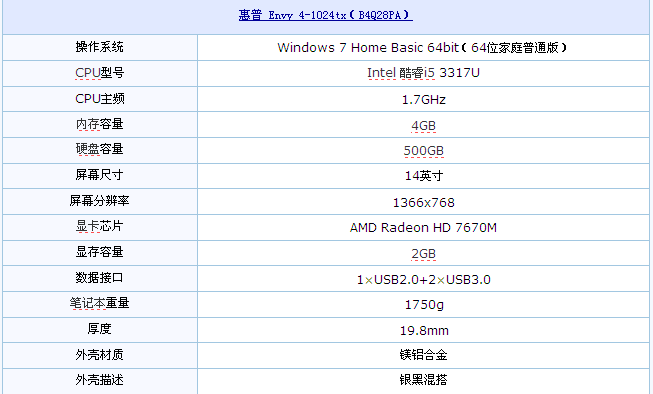This screenshot has height=394, width=653.
Task: Click the Intel 酷睿i5 3317U value
Action: (423, 73)
